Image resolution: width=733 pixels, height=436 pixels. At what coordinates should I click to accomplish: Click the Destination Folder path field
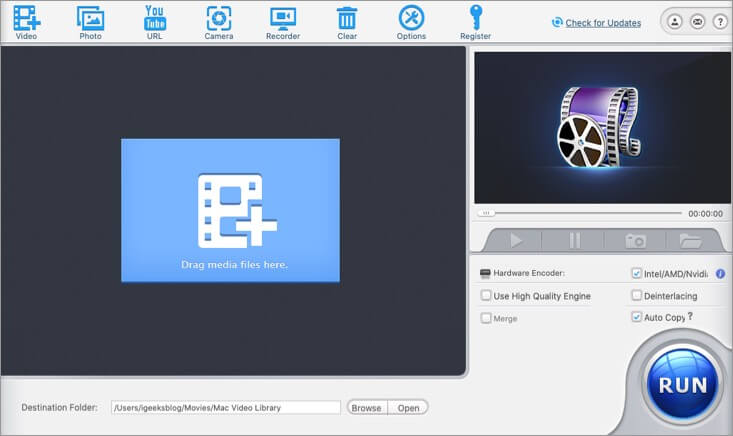tap(226, 407)
